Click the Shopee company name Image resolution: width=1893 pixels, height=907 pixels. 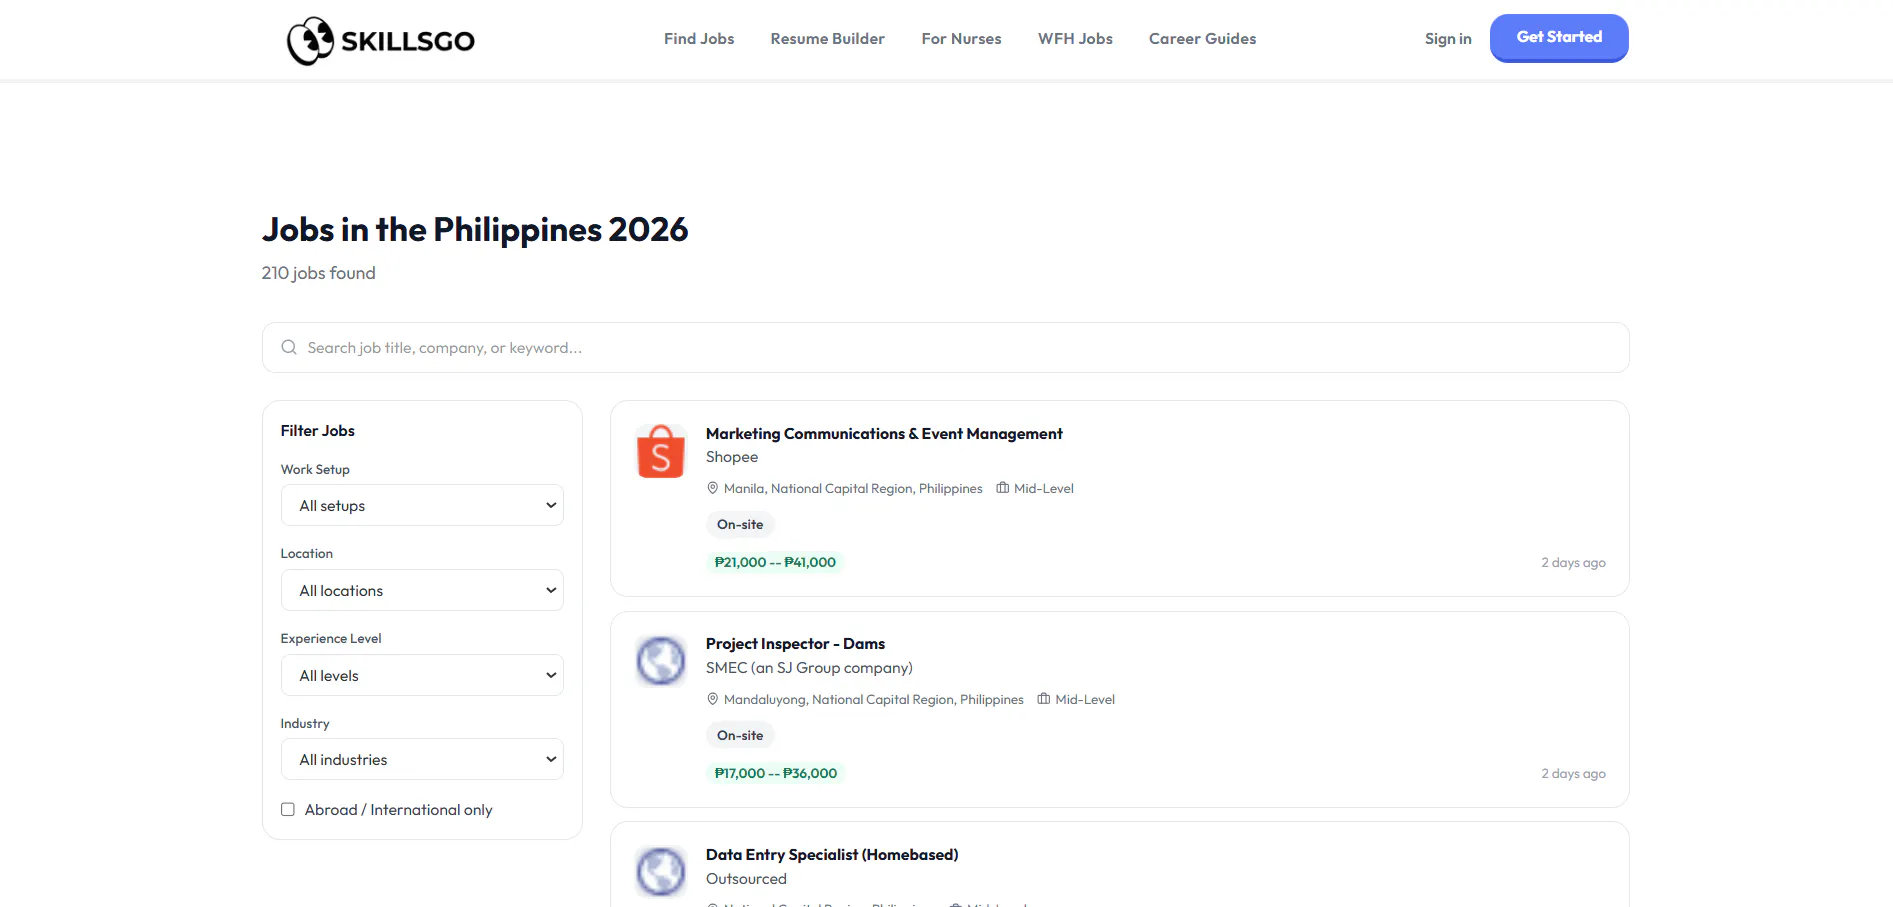732,457
